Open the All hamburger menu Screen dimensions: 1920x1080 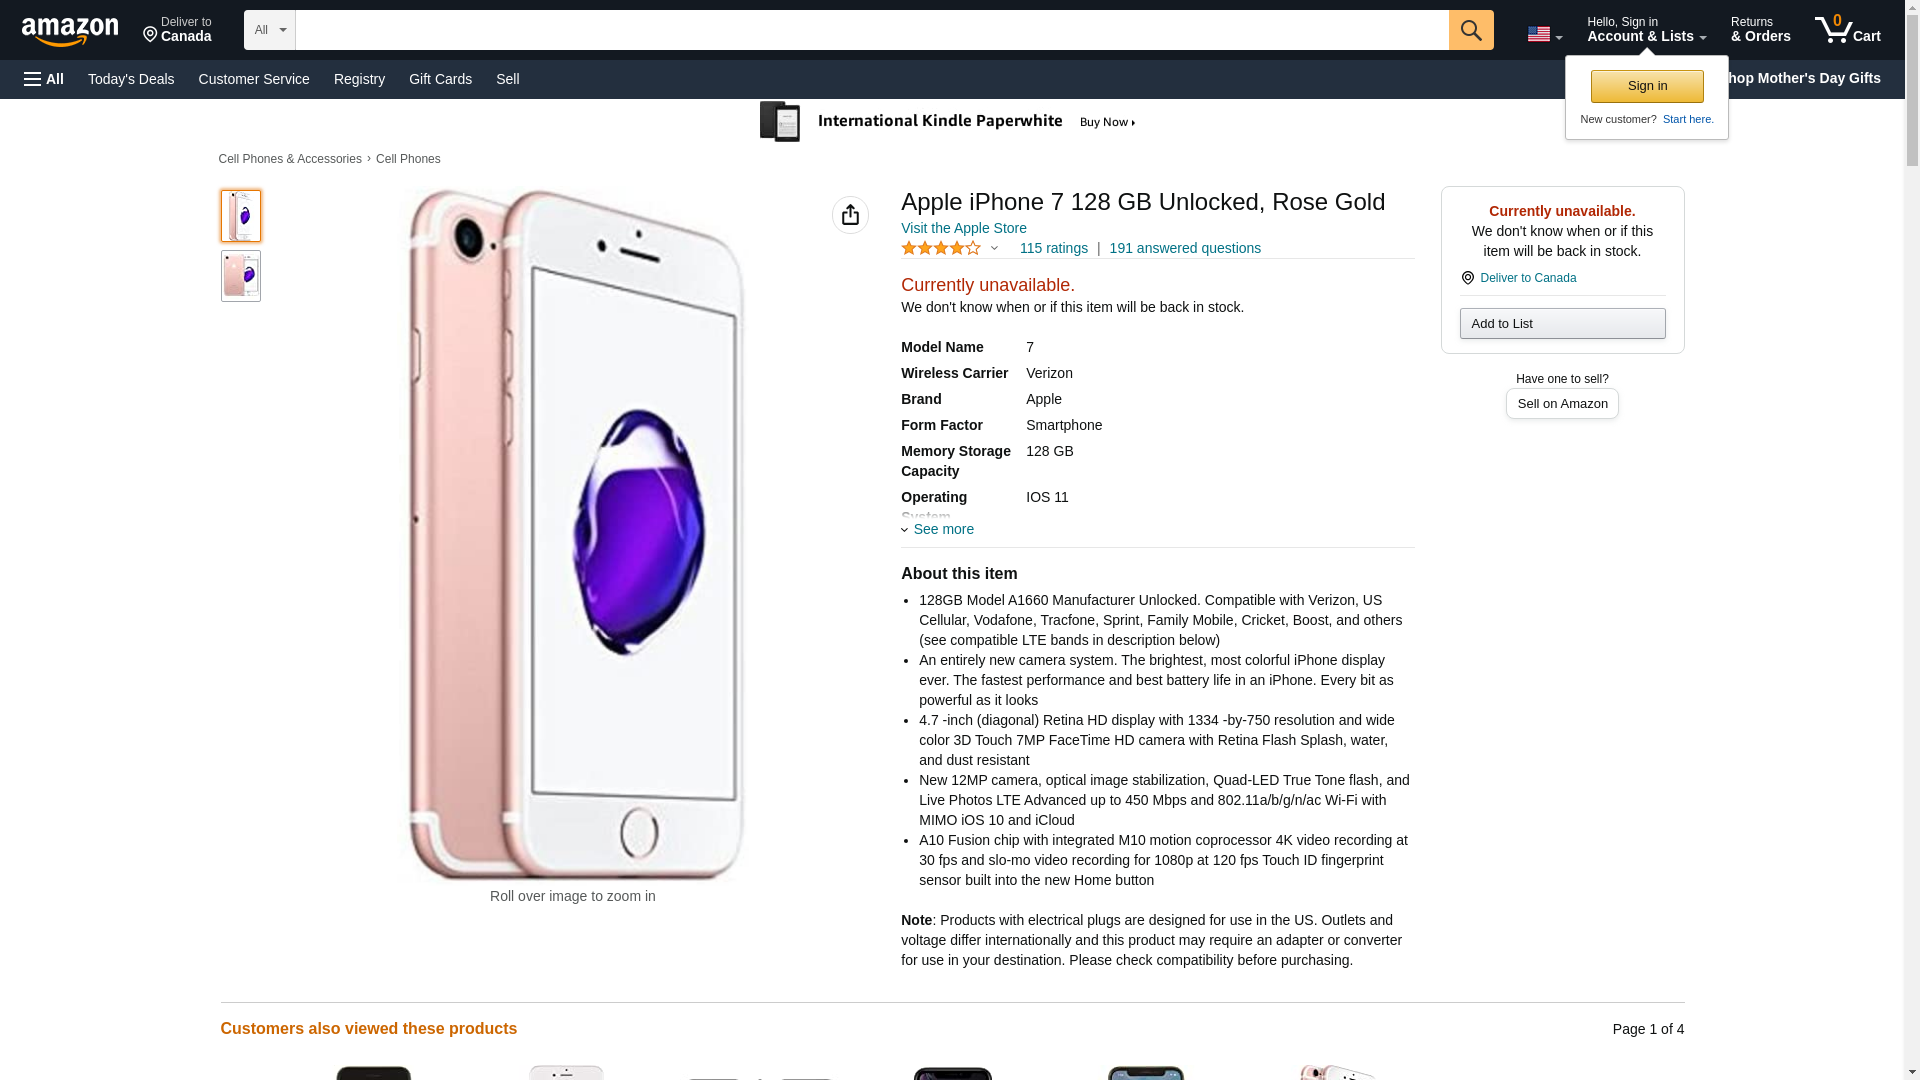pyautogui.click(x=44, y=79)
